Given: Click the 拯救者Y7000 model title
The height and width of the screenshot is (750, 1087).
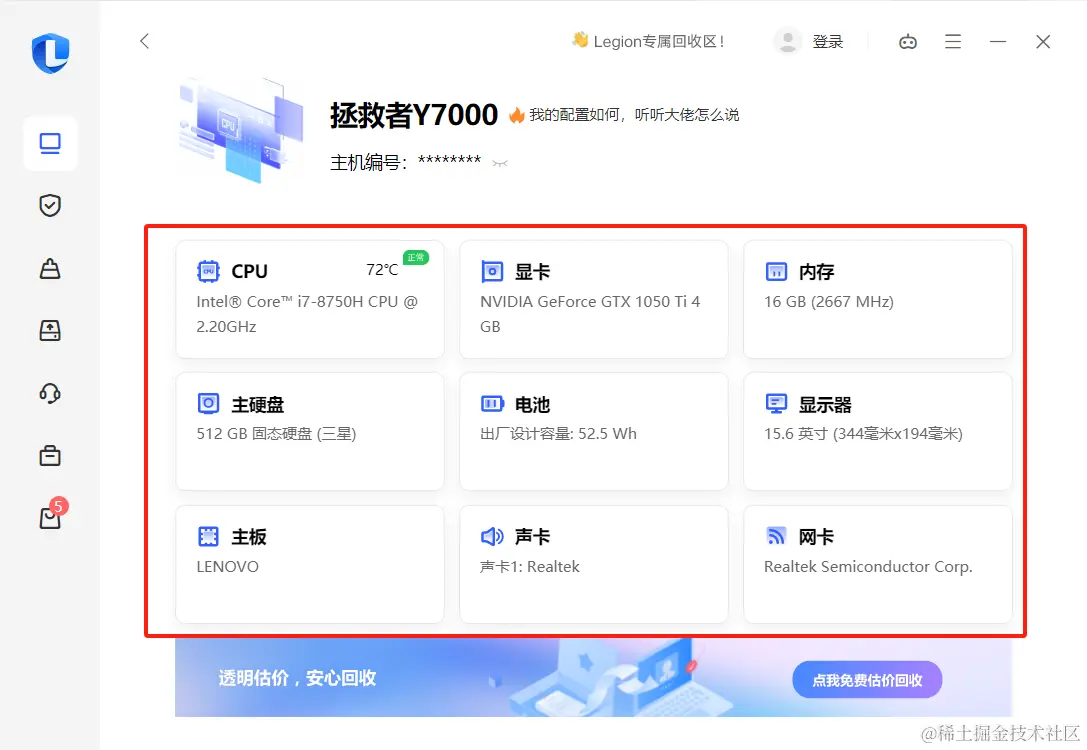Looking at the screenshot, I should 414,115.
